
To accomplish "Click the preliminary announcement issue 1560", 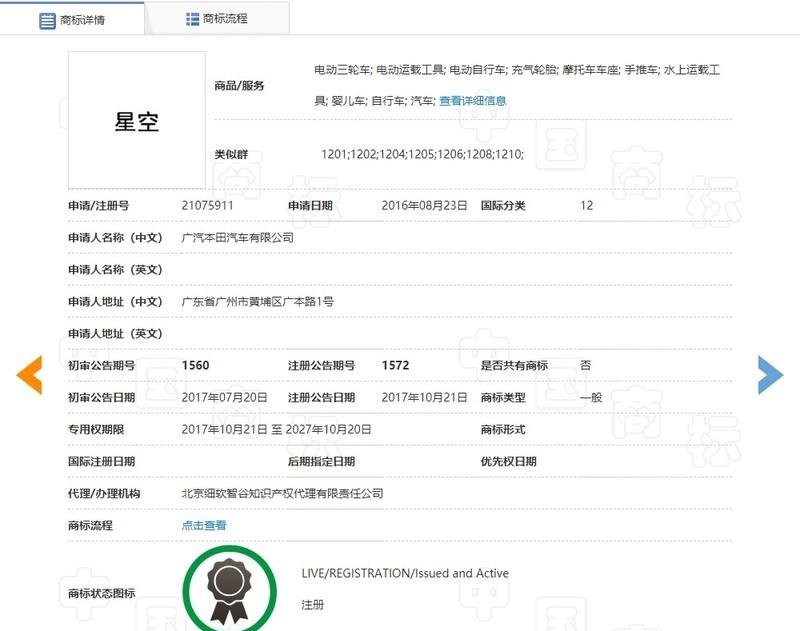I will (x=195, y=365).
